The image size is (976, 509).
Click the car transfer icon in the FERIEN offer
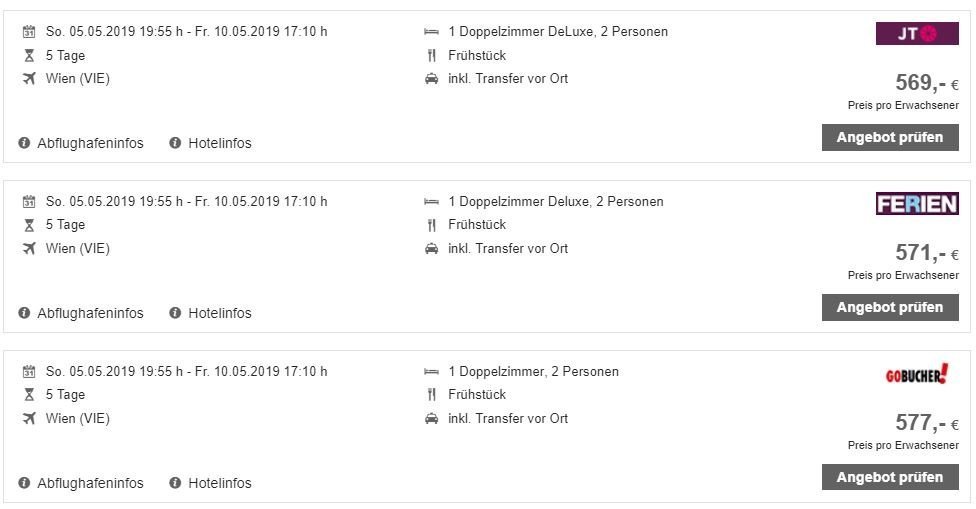pyautogui.click(x=431, y=249)
